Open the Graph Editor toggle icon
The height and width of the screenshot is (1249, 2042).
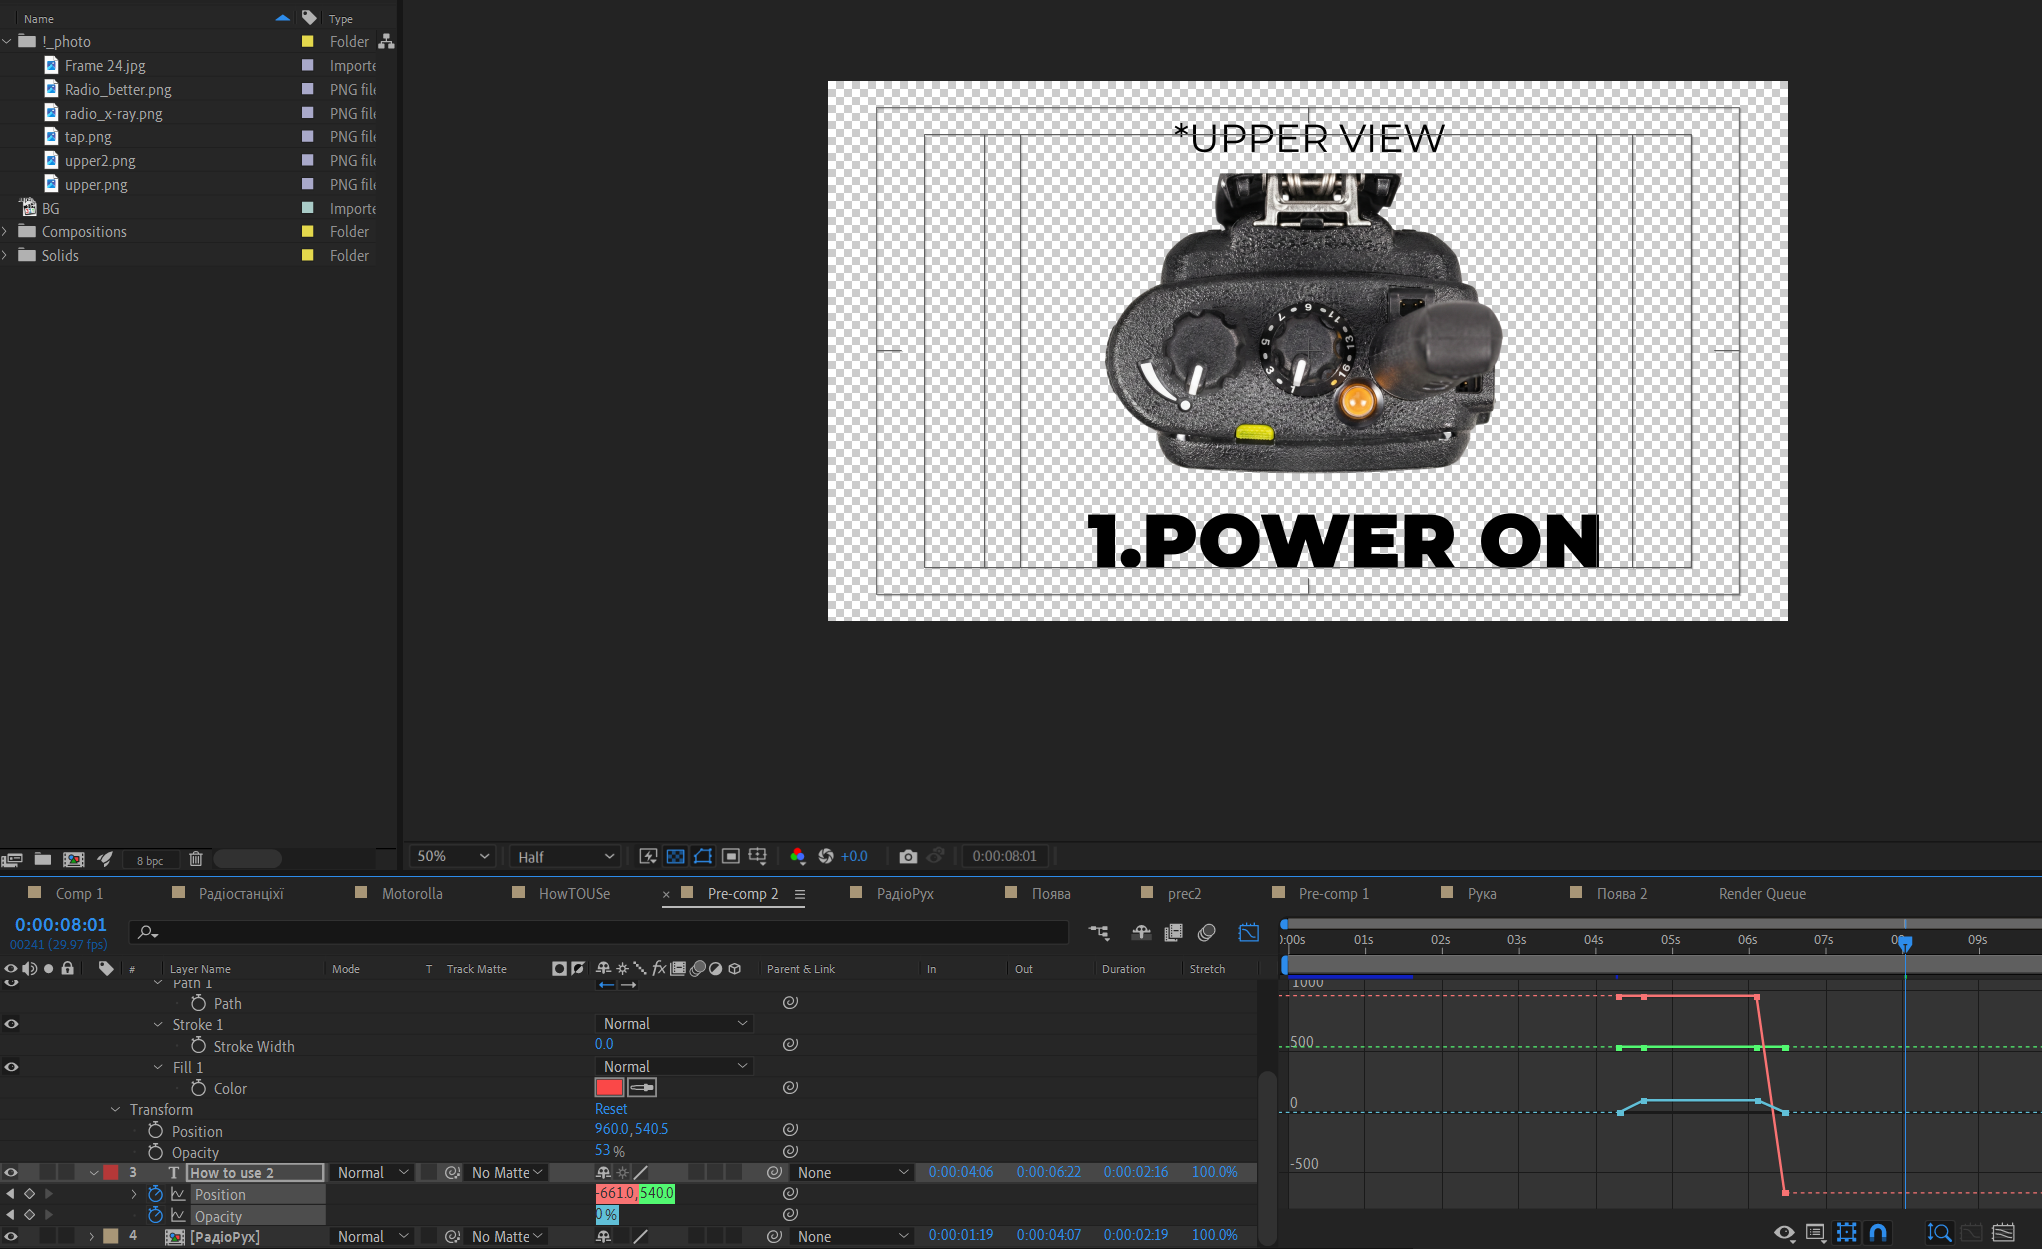pyautogui.click(x=1248, y=932)
